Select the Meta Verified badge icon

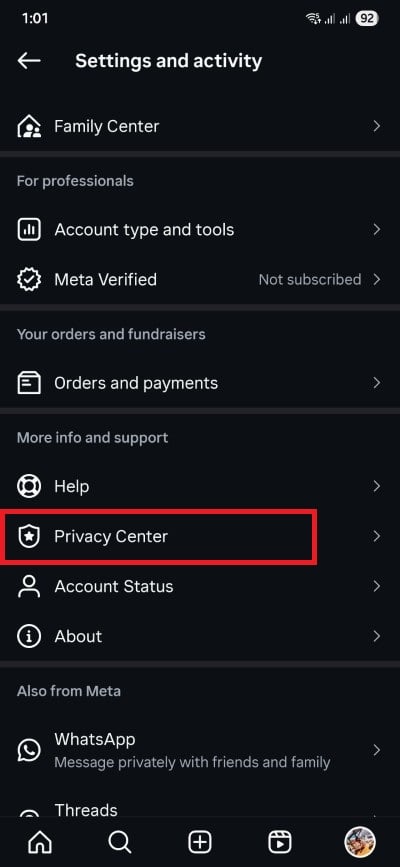point(29,280)
